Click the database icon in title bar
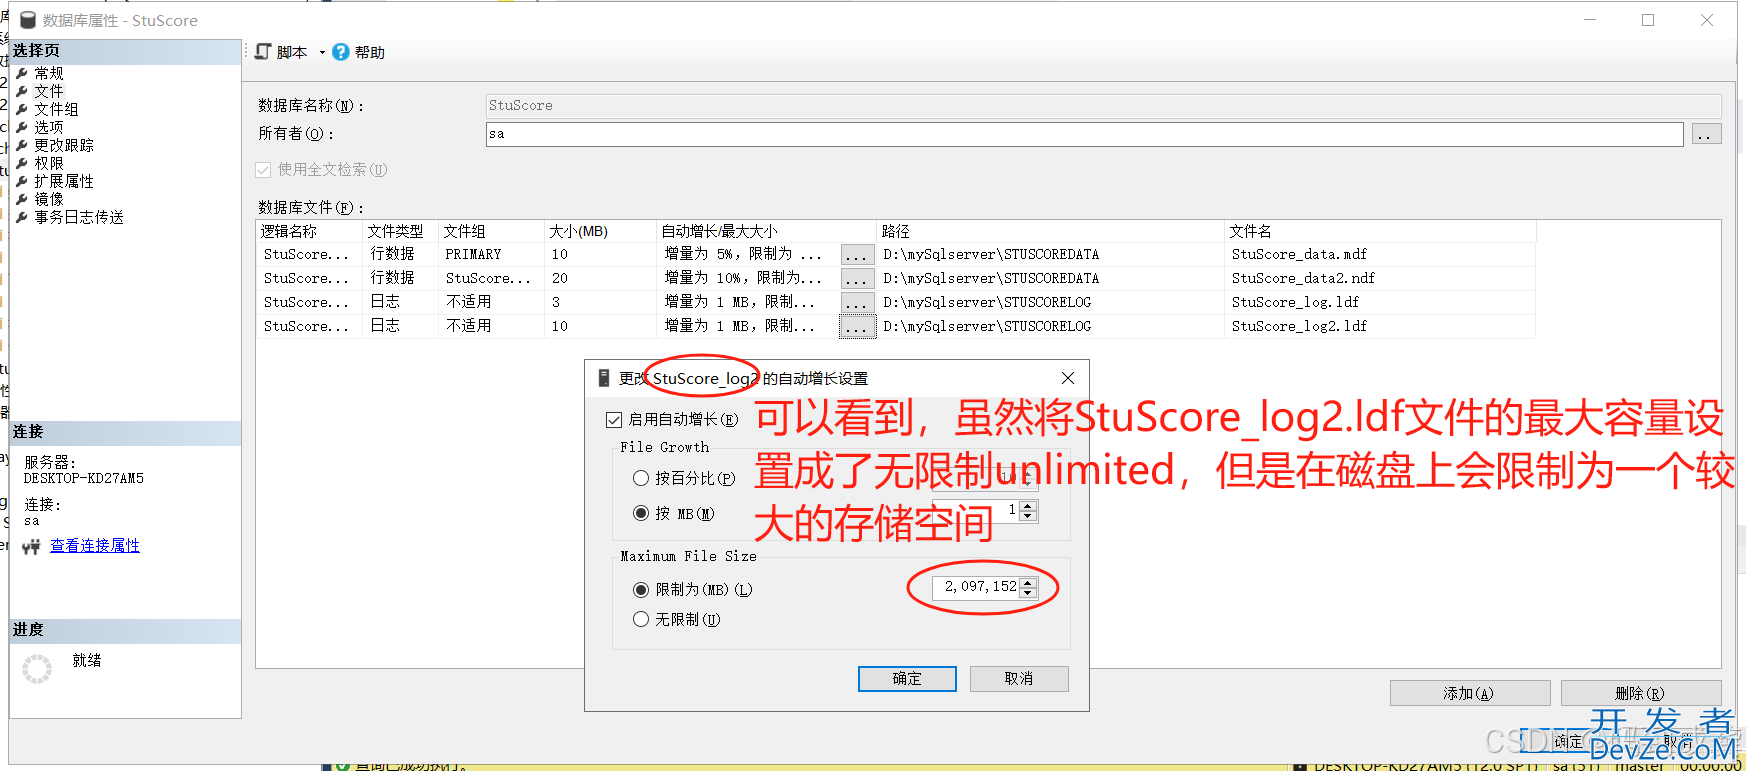The width and height of the screenshot is (1746, 771). pyautogui.click(x=27, y=20)
